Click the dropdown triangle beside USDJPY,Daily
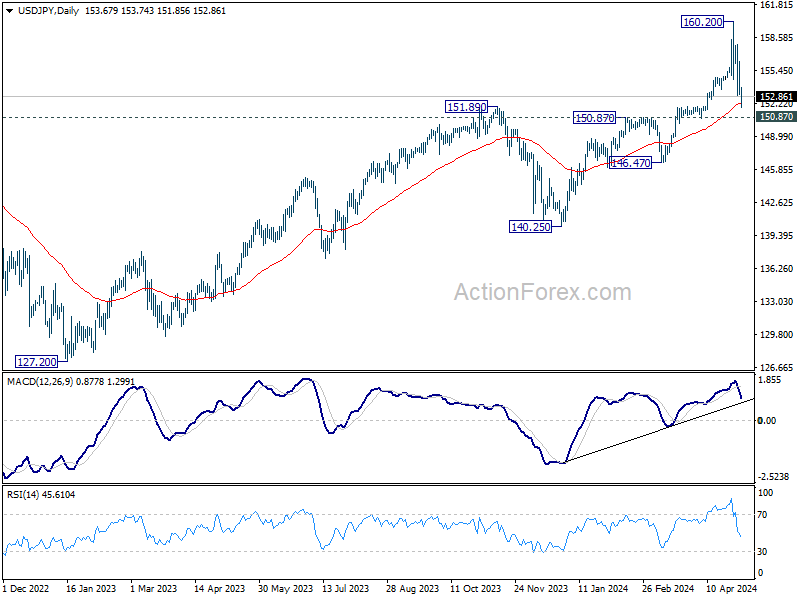 tap(10, 11)
